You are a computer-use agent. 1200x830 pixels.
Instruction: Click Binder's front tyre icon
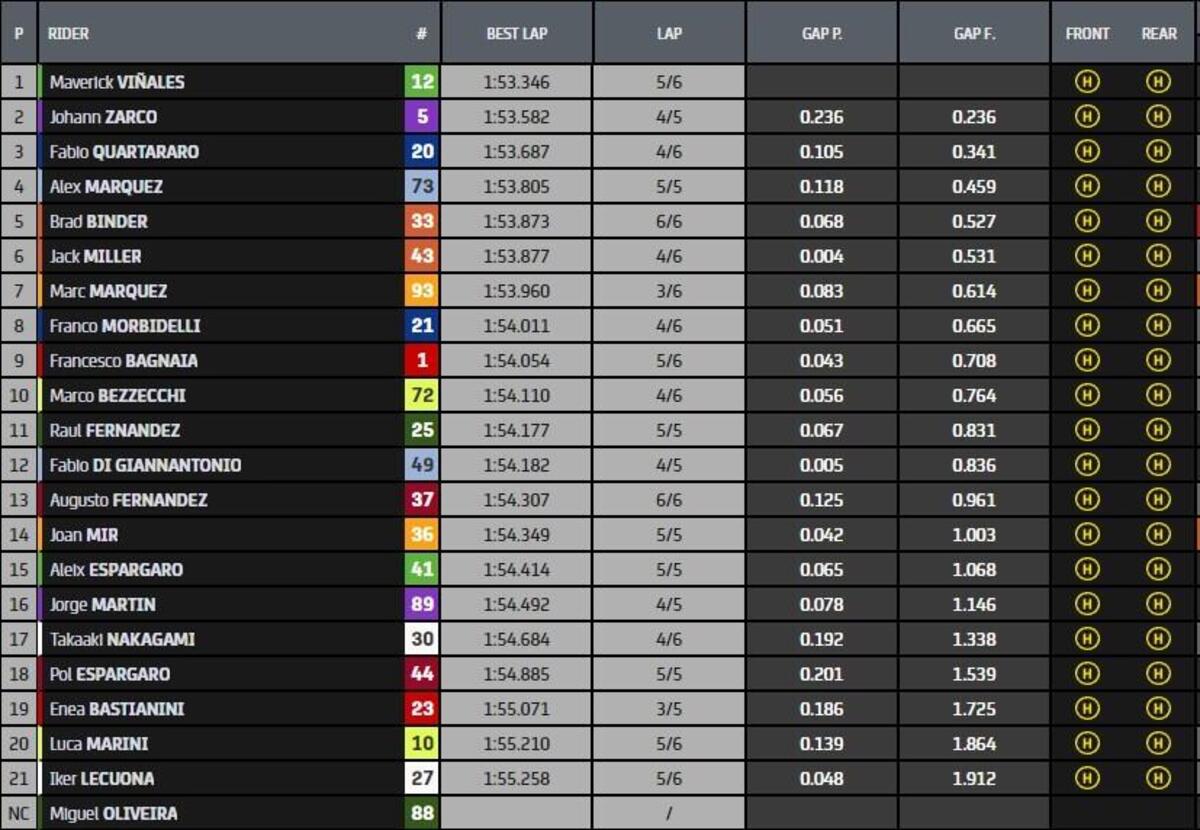point(1087,221)
